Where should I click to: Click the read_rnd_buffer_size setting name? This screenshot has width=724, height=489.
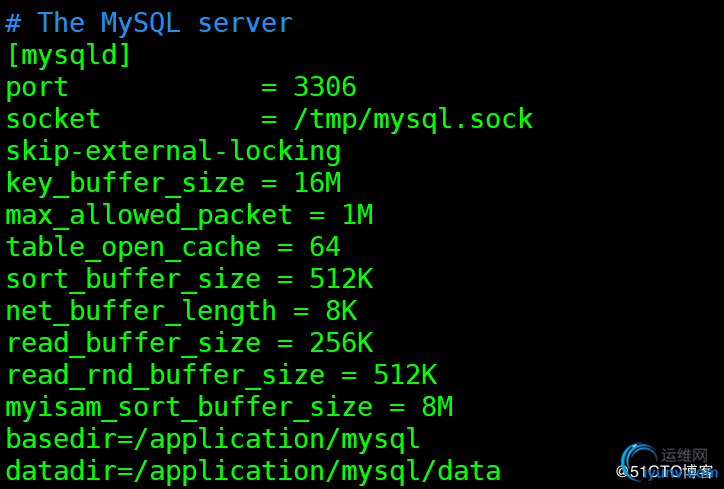[165, 375]
